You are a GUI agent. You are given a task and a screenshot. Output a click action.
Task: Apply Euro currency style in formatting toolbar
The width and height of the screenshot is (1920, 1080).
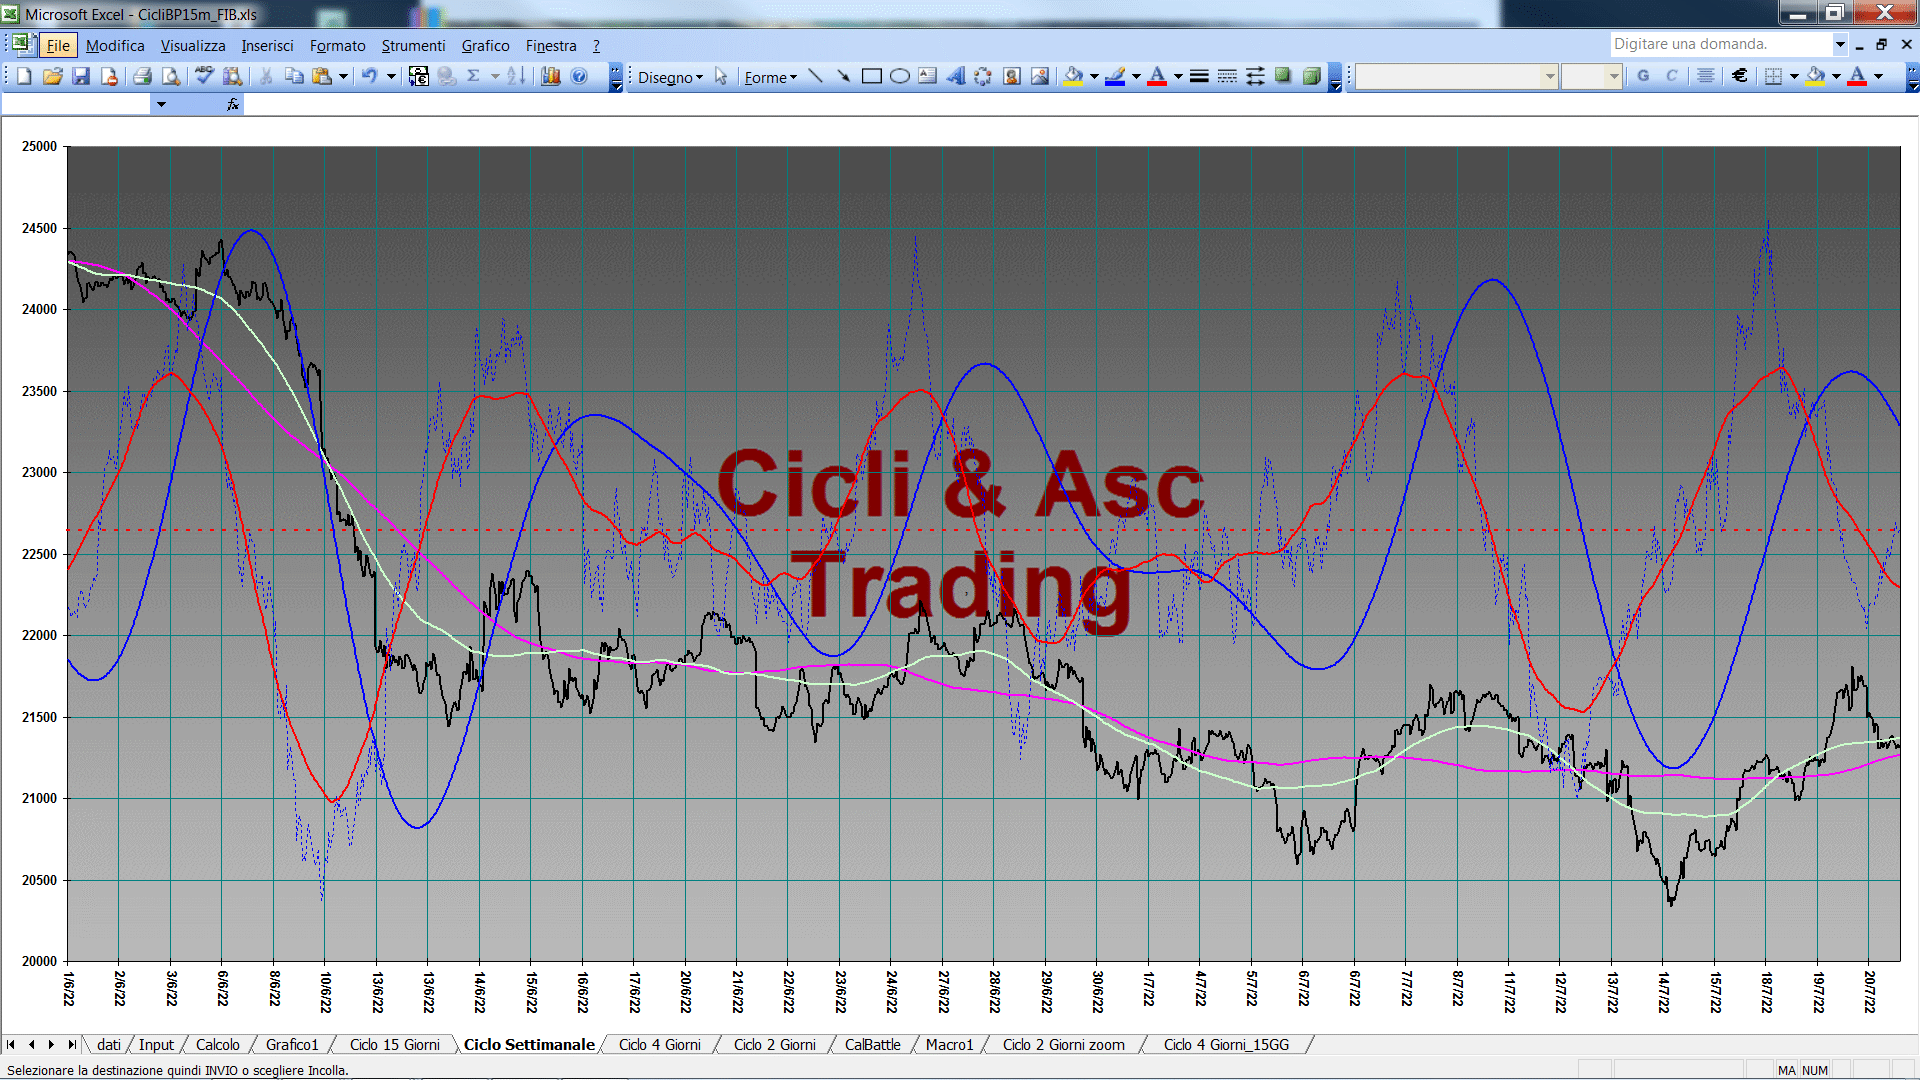(1740, 76)
